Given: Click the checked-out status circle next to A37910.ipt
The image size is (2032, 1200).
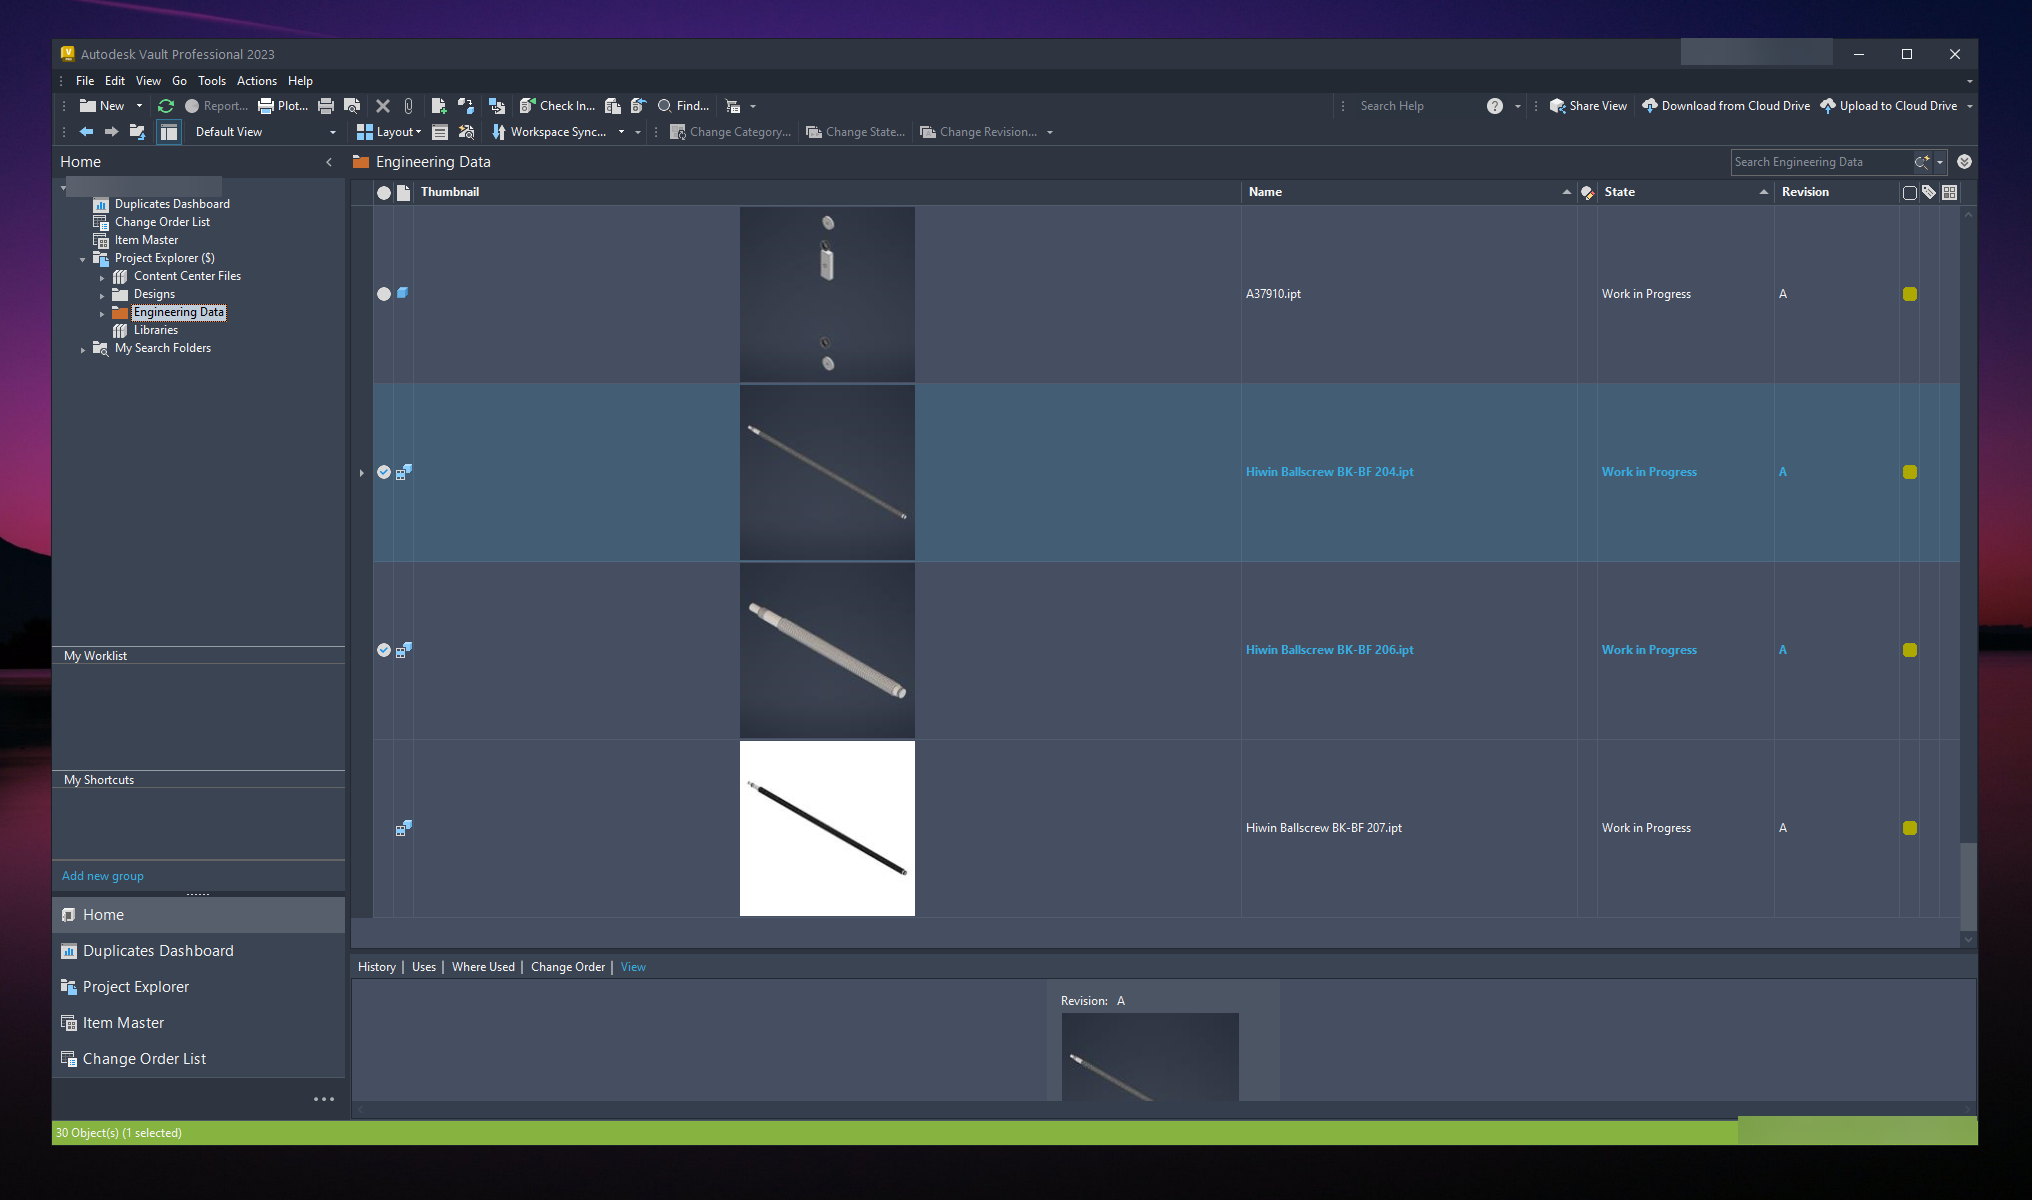Looking at the screenshot, I should [384, 293].
